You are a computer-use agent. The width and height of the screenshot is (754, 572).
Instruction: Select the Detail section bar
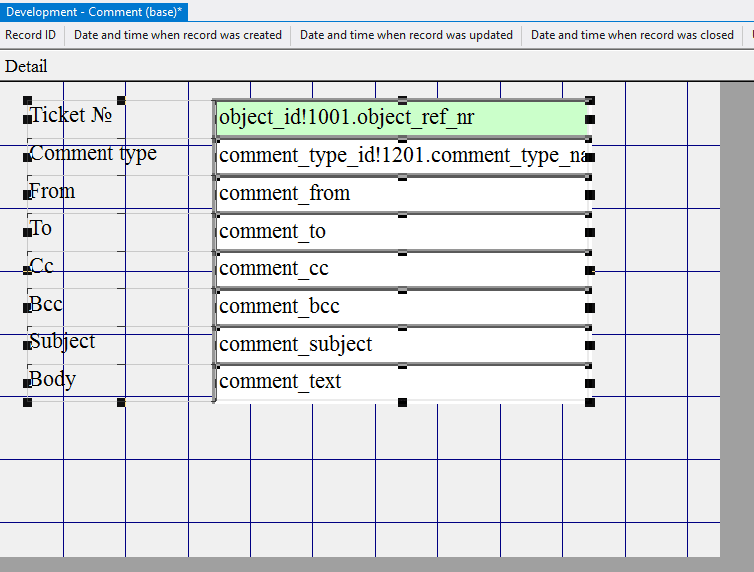point(300,67)
